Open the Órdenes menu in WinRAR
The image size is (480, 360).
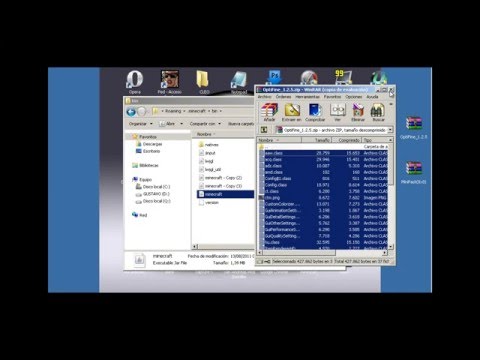283,97
